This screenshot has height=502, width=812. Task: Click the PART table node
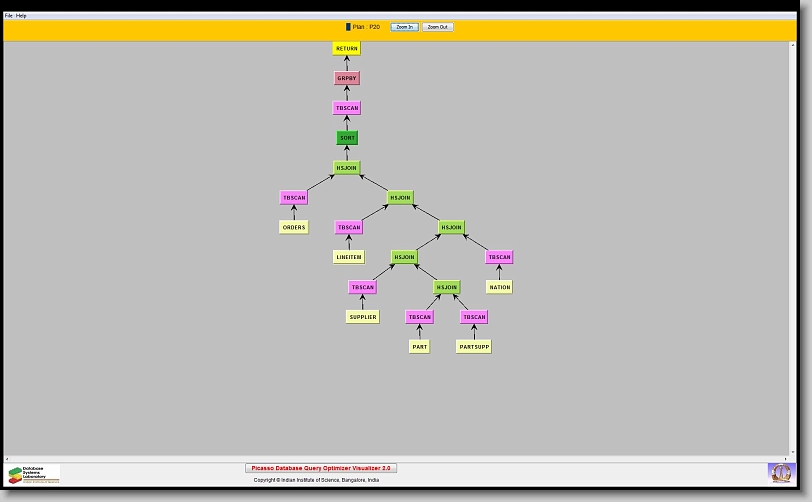pos(419,347)
